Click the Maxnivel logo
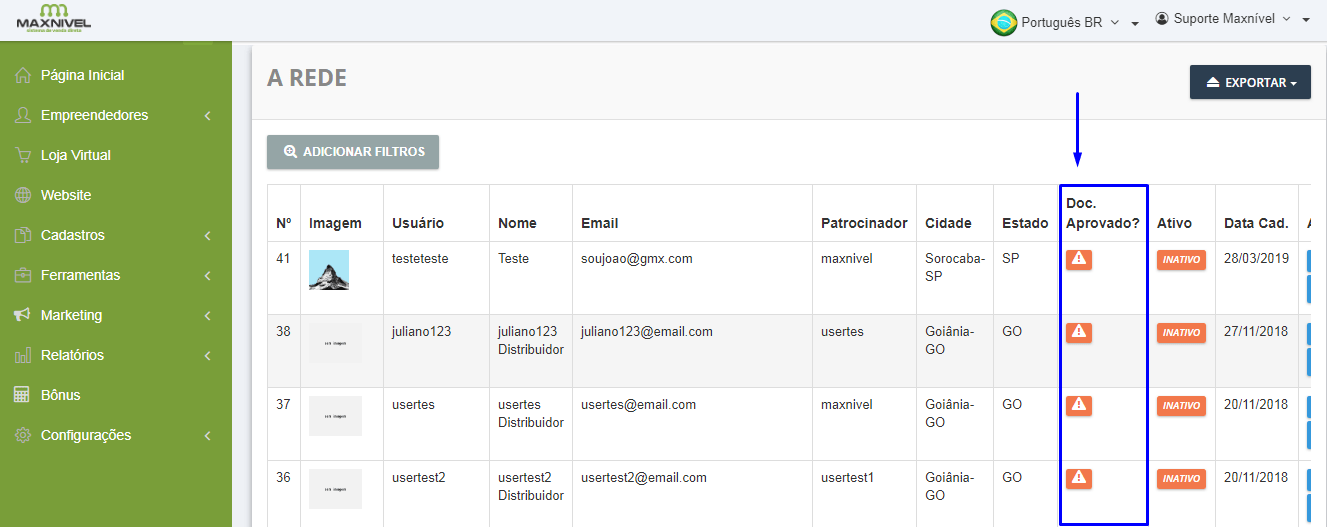The image size is (1327, 527). (x=53, y=18)
